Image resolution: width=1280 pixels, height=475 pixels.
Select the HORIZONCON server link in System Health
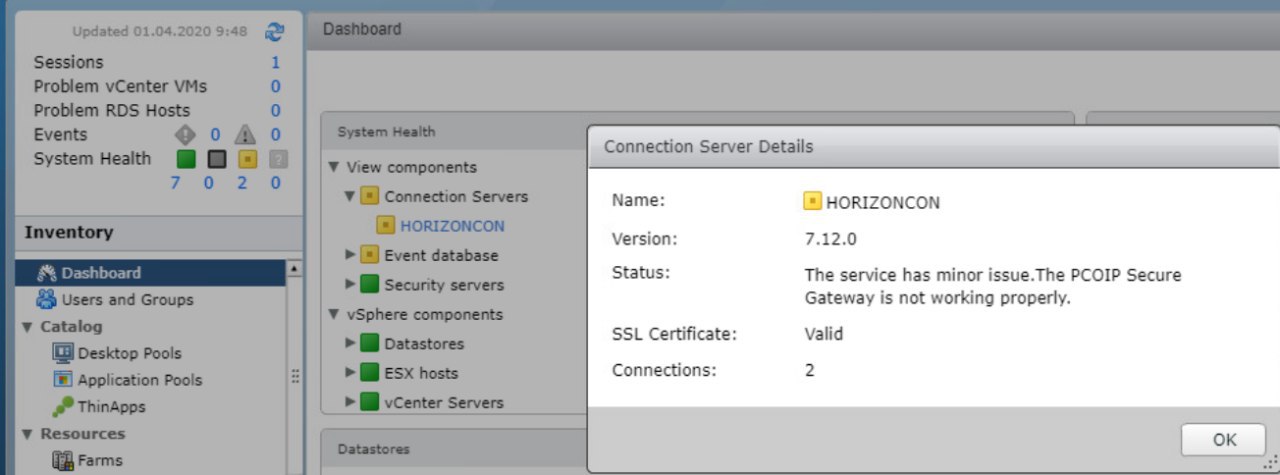(452, 226)
